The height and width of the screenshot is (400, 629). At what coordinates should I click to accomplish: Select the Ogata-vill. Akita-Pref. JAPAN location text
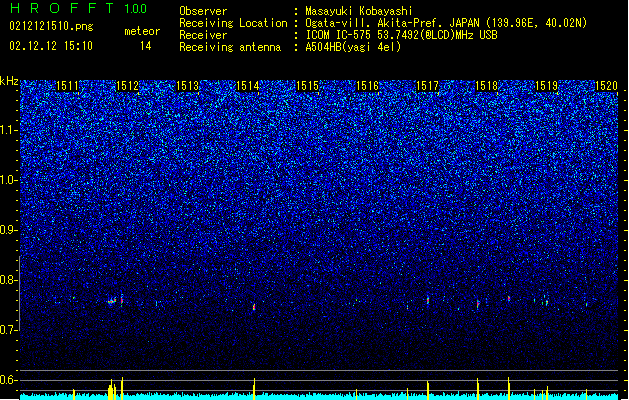446,23
